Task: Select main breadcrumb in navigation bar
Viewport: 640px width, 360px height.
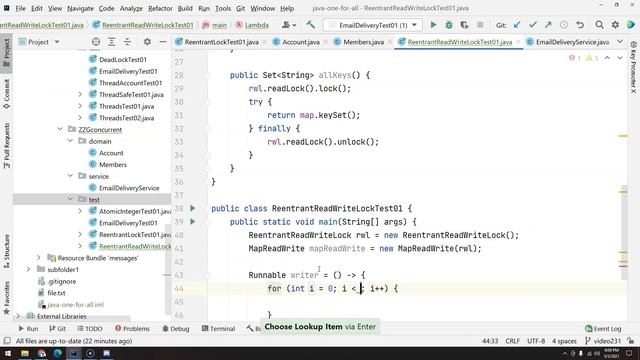Action: tap(214, 25)
